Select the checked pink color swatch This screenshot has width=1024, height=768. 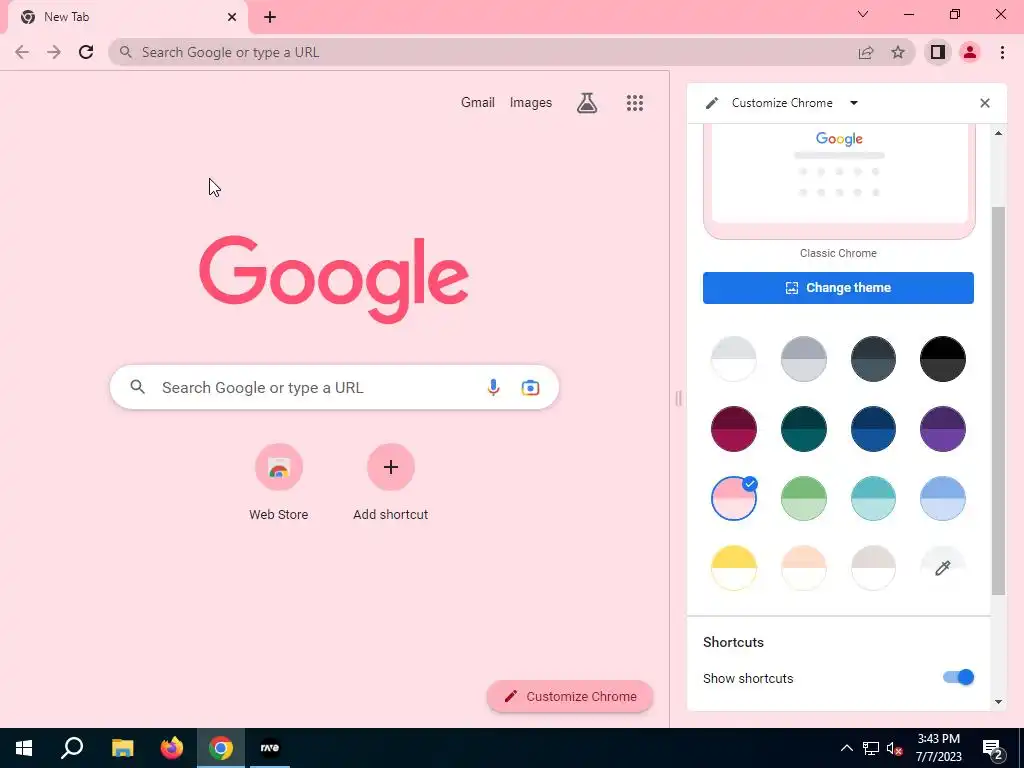coord(733,498)
